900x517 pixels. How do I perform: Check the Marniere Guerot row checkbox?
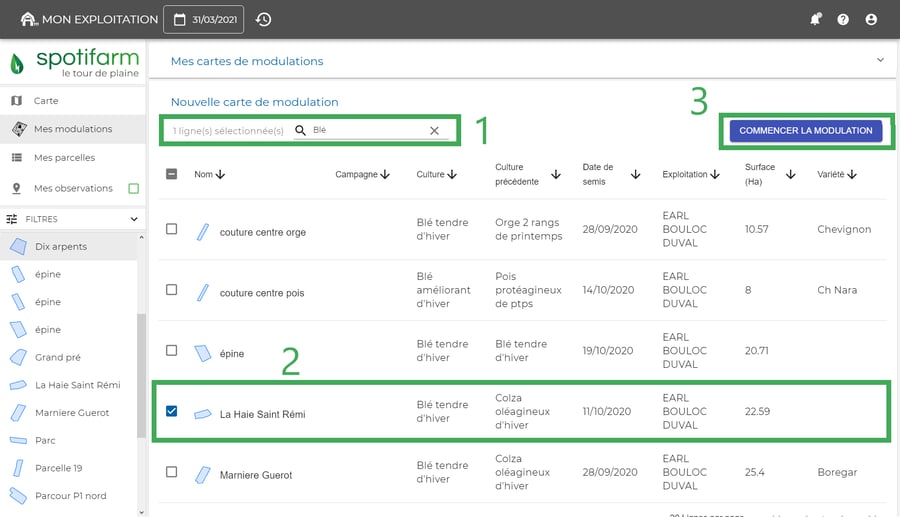tap(171, 472)
